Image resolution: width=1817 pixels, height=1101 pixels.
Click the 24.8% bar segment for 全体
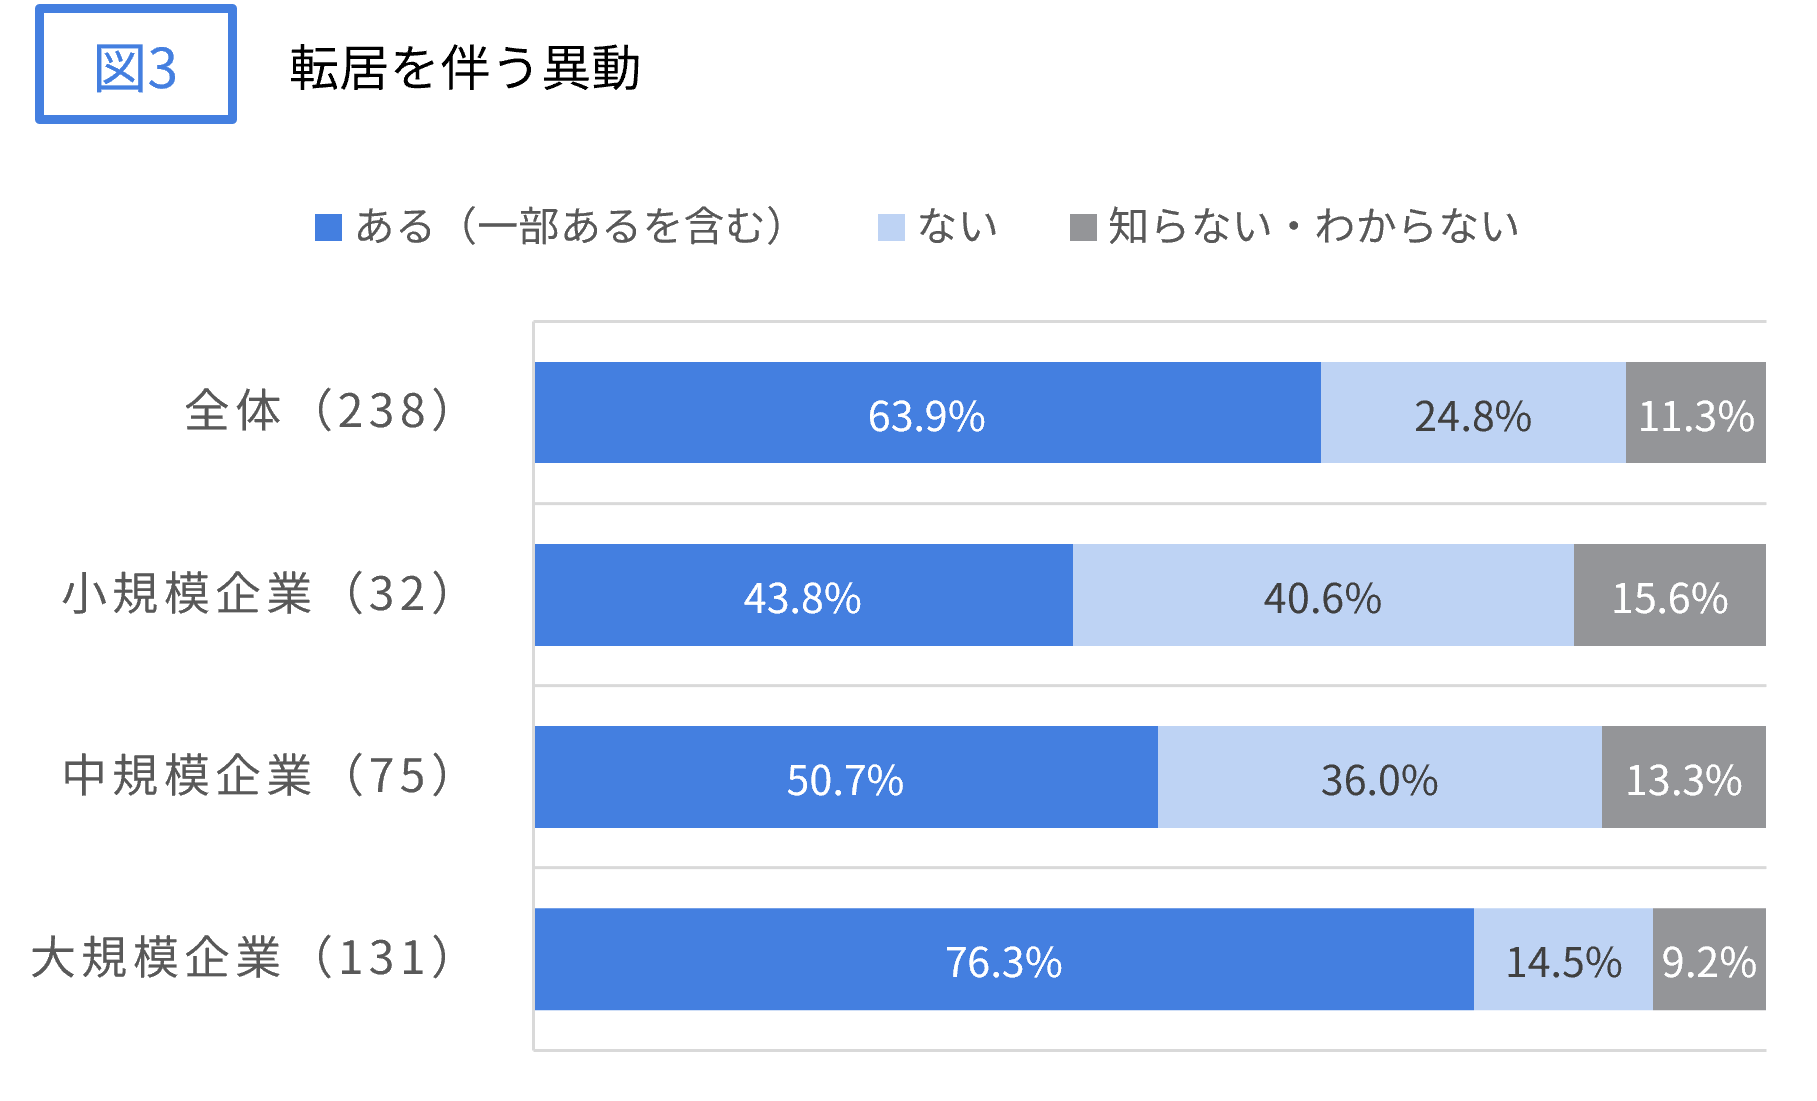coord(1472,413)
